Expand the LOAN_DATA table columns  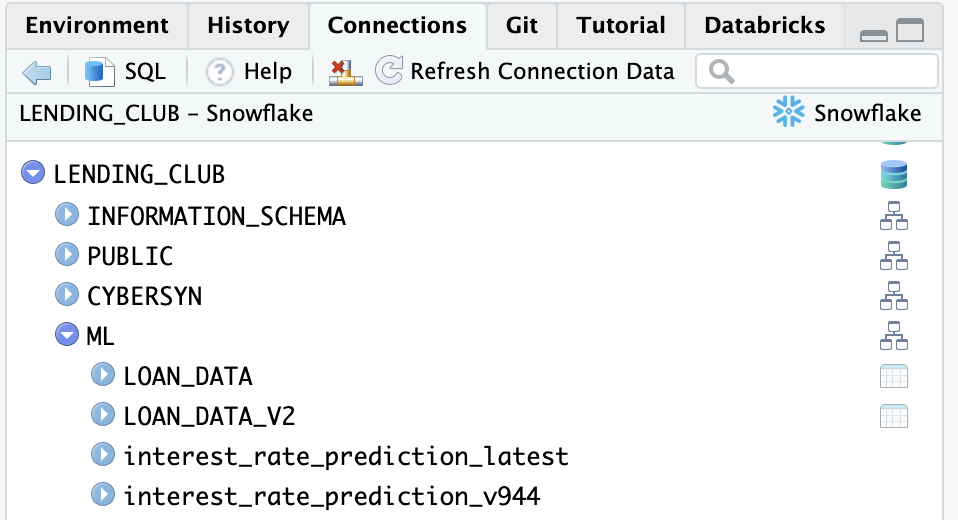(103, 375)
